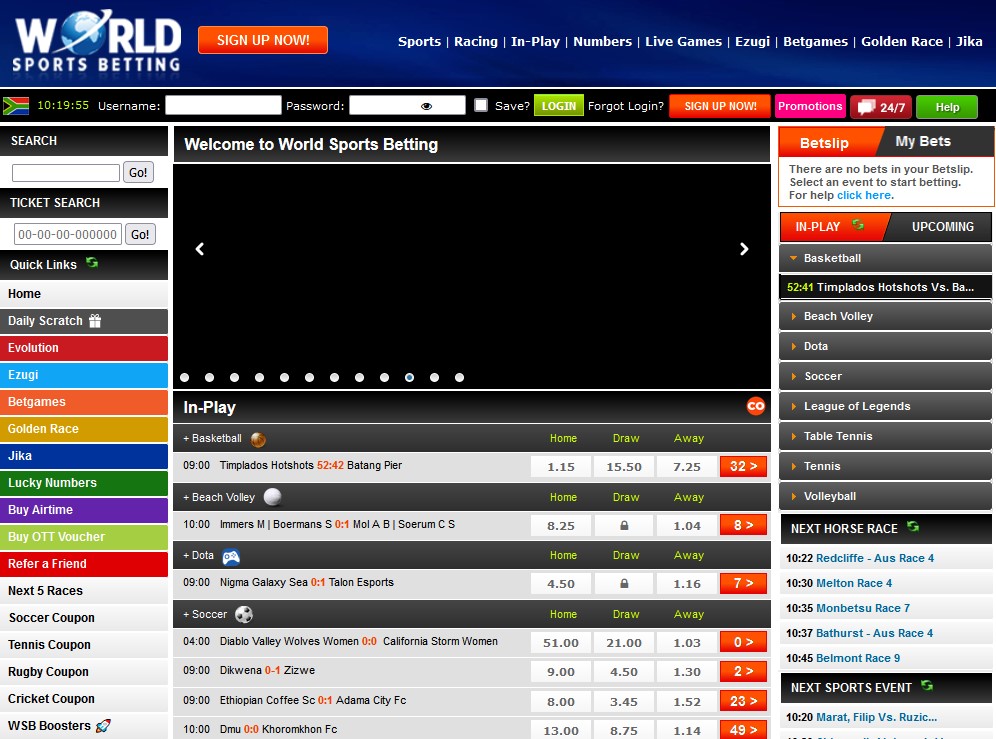Switch to the Upcoming tab
996x739 pixels.
pos(943,227)
